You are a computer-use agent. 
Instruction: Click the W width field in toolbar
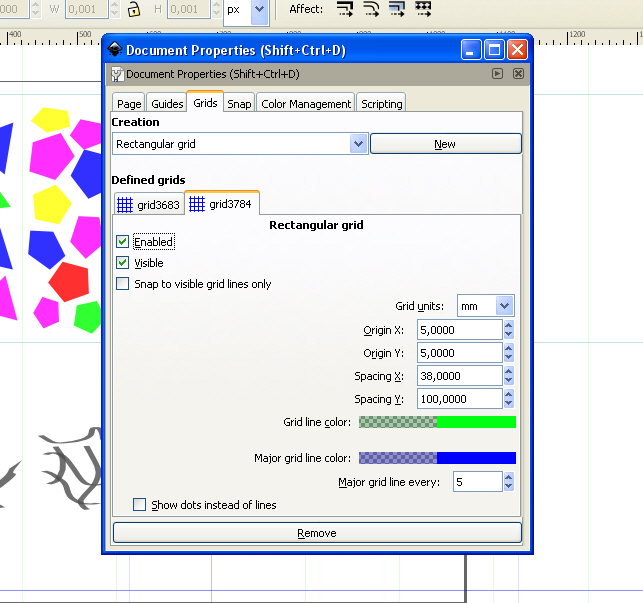[x=87, y=9]
